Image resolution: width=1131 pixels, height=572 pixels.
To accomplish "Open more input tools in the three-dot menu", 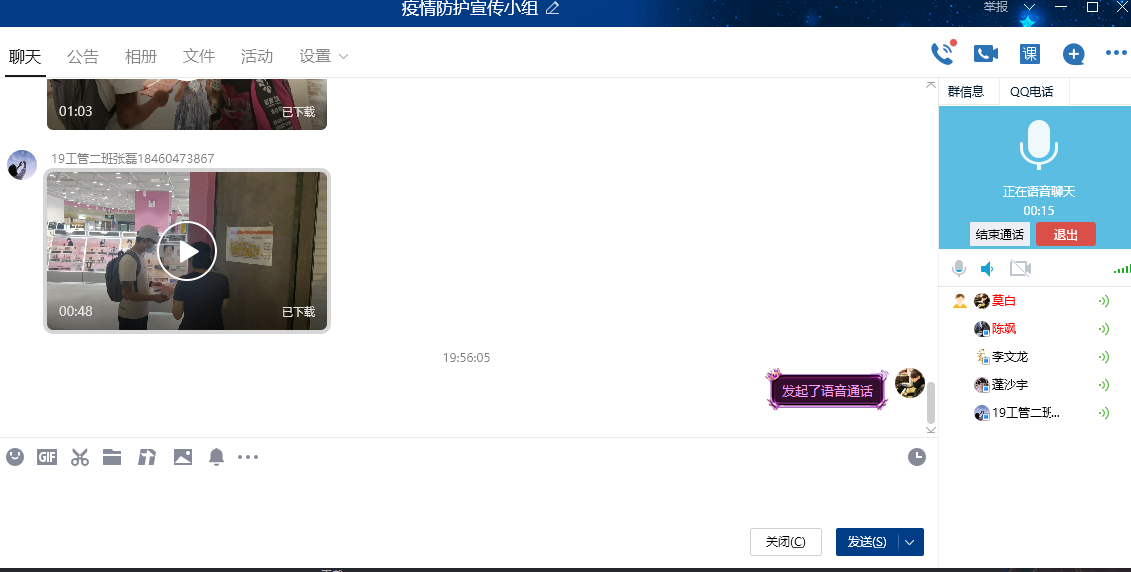I will point(247,457).
